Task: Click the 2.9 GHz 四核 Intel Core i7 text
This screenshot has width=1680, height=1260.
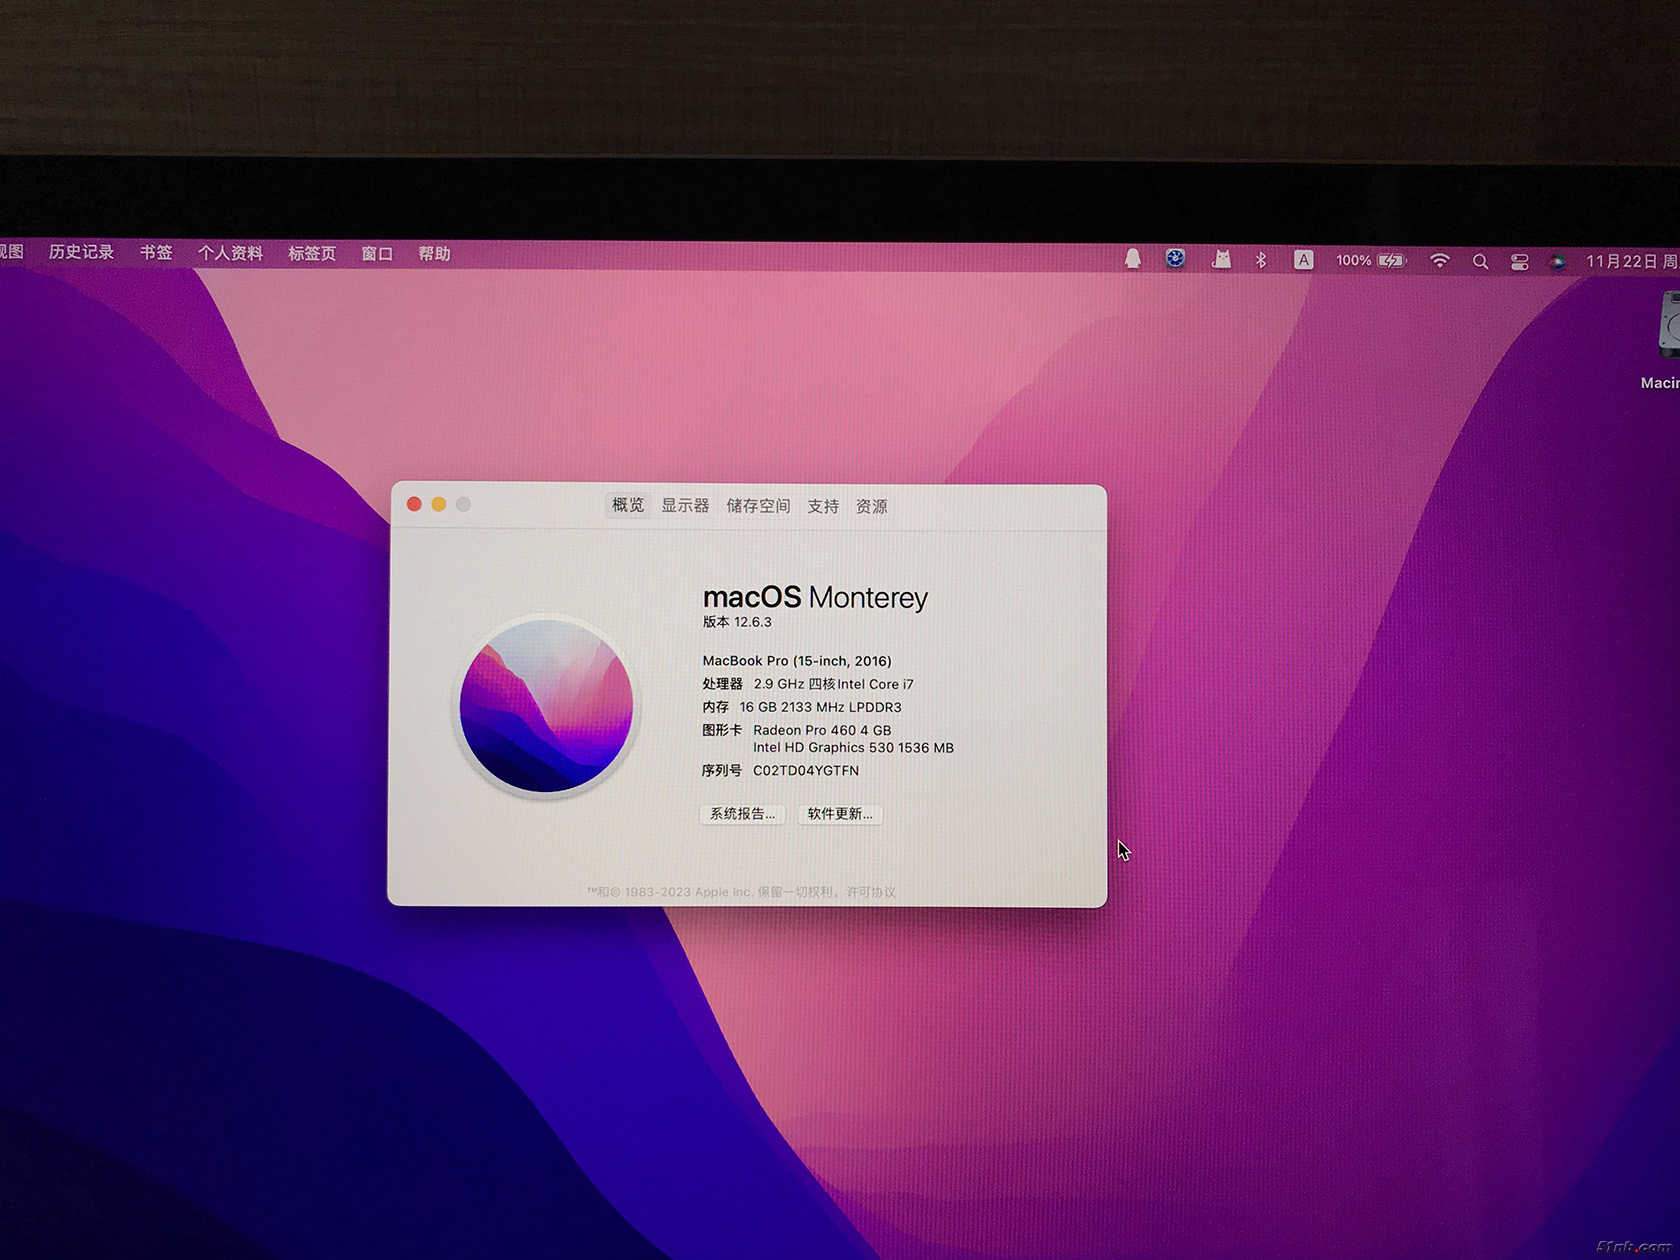Action: 833,684
